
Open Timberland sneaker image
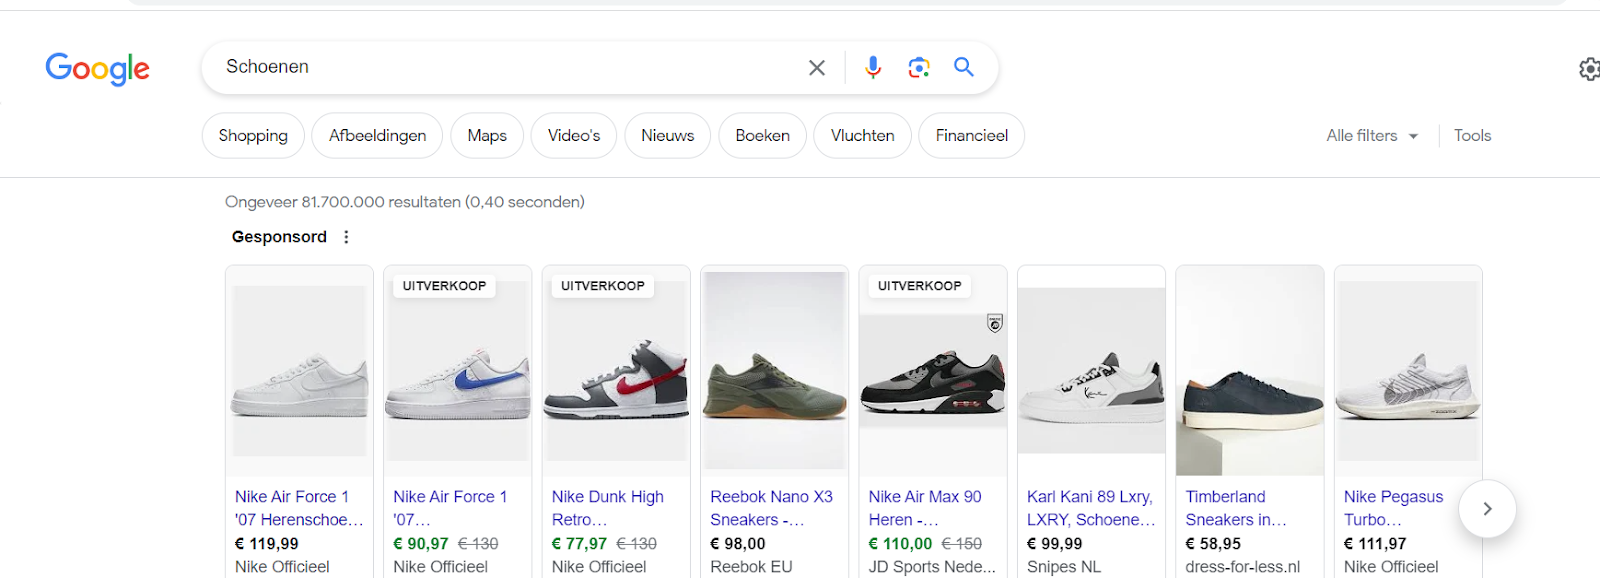point(1249,371)
